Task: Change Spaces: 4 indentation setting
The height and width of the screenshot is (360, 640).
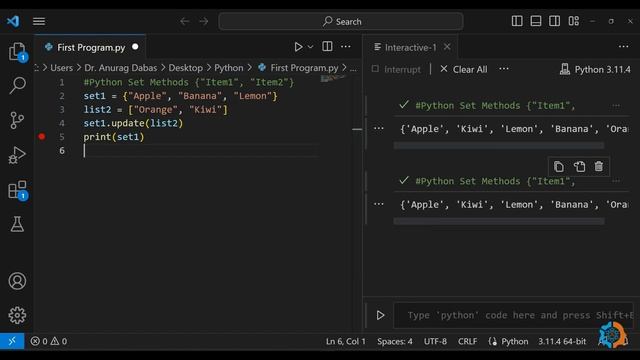Action: [395, 341]
